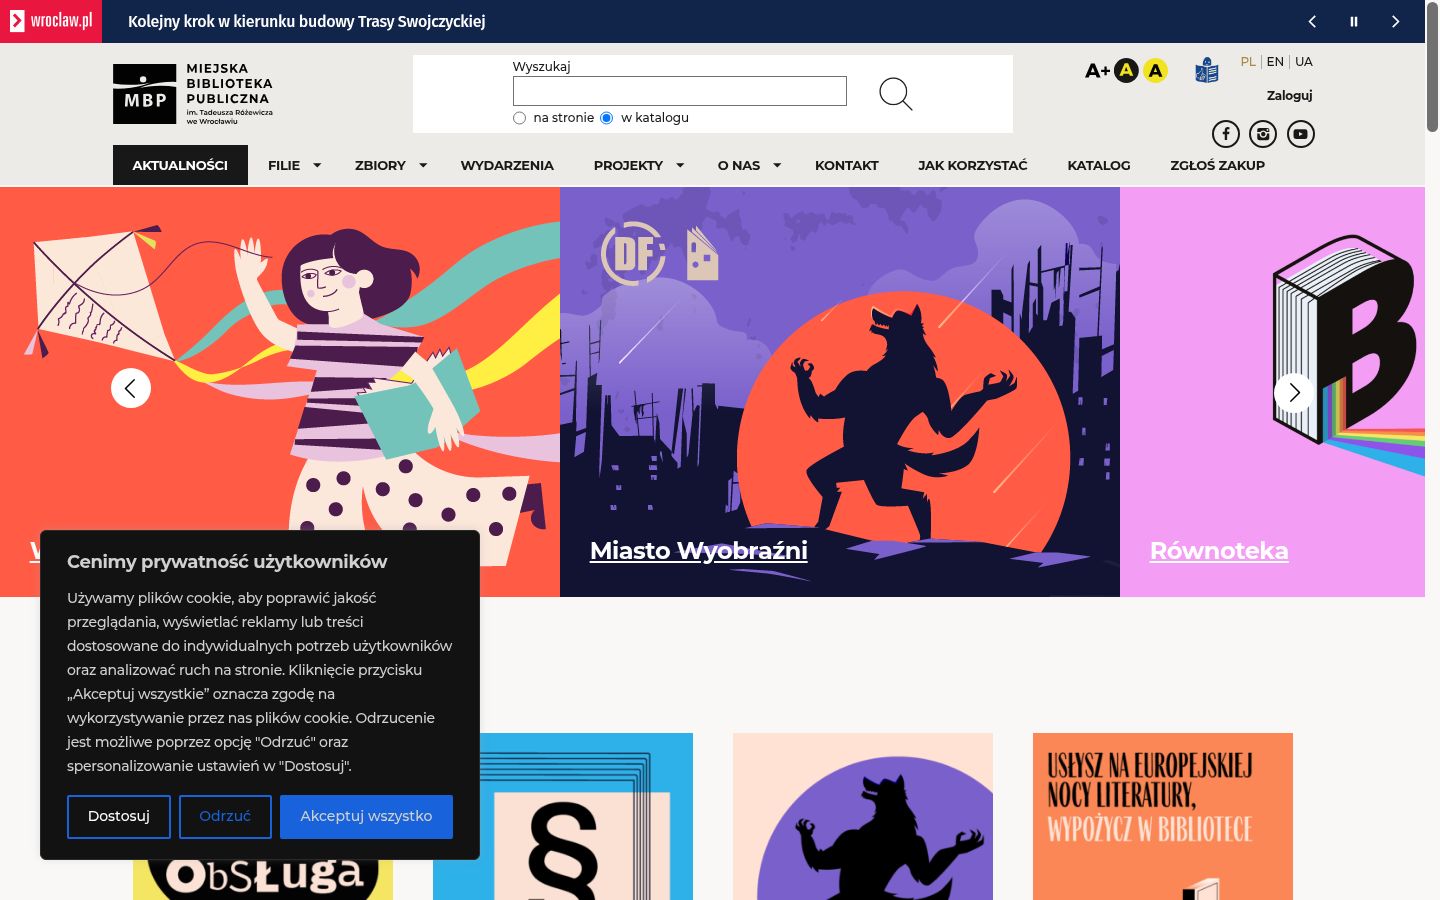Image resolution: width=1440 pixels, height=900 pixels.
Task: Open the JAK KORZYSTAĆ menu item
Action: 973,166
